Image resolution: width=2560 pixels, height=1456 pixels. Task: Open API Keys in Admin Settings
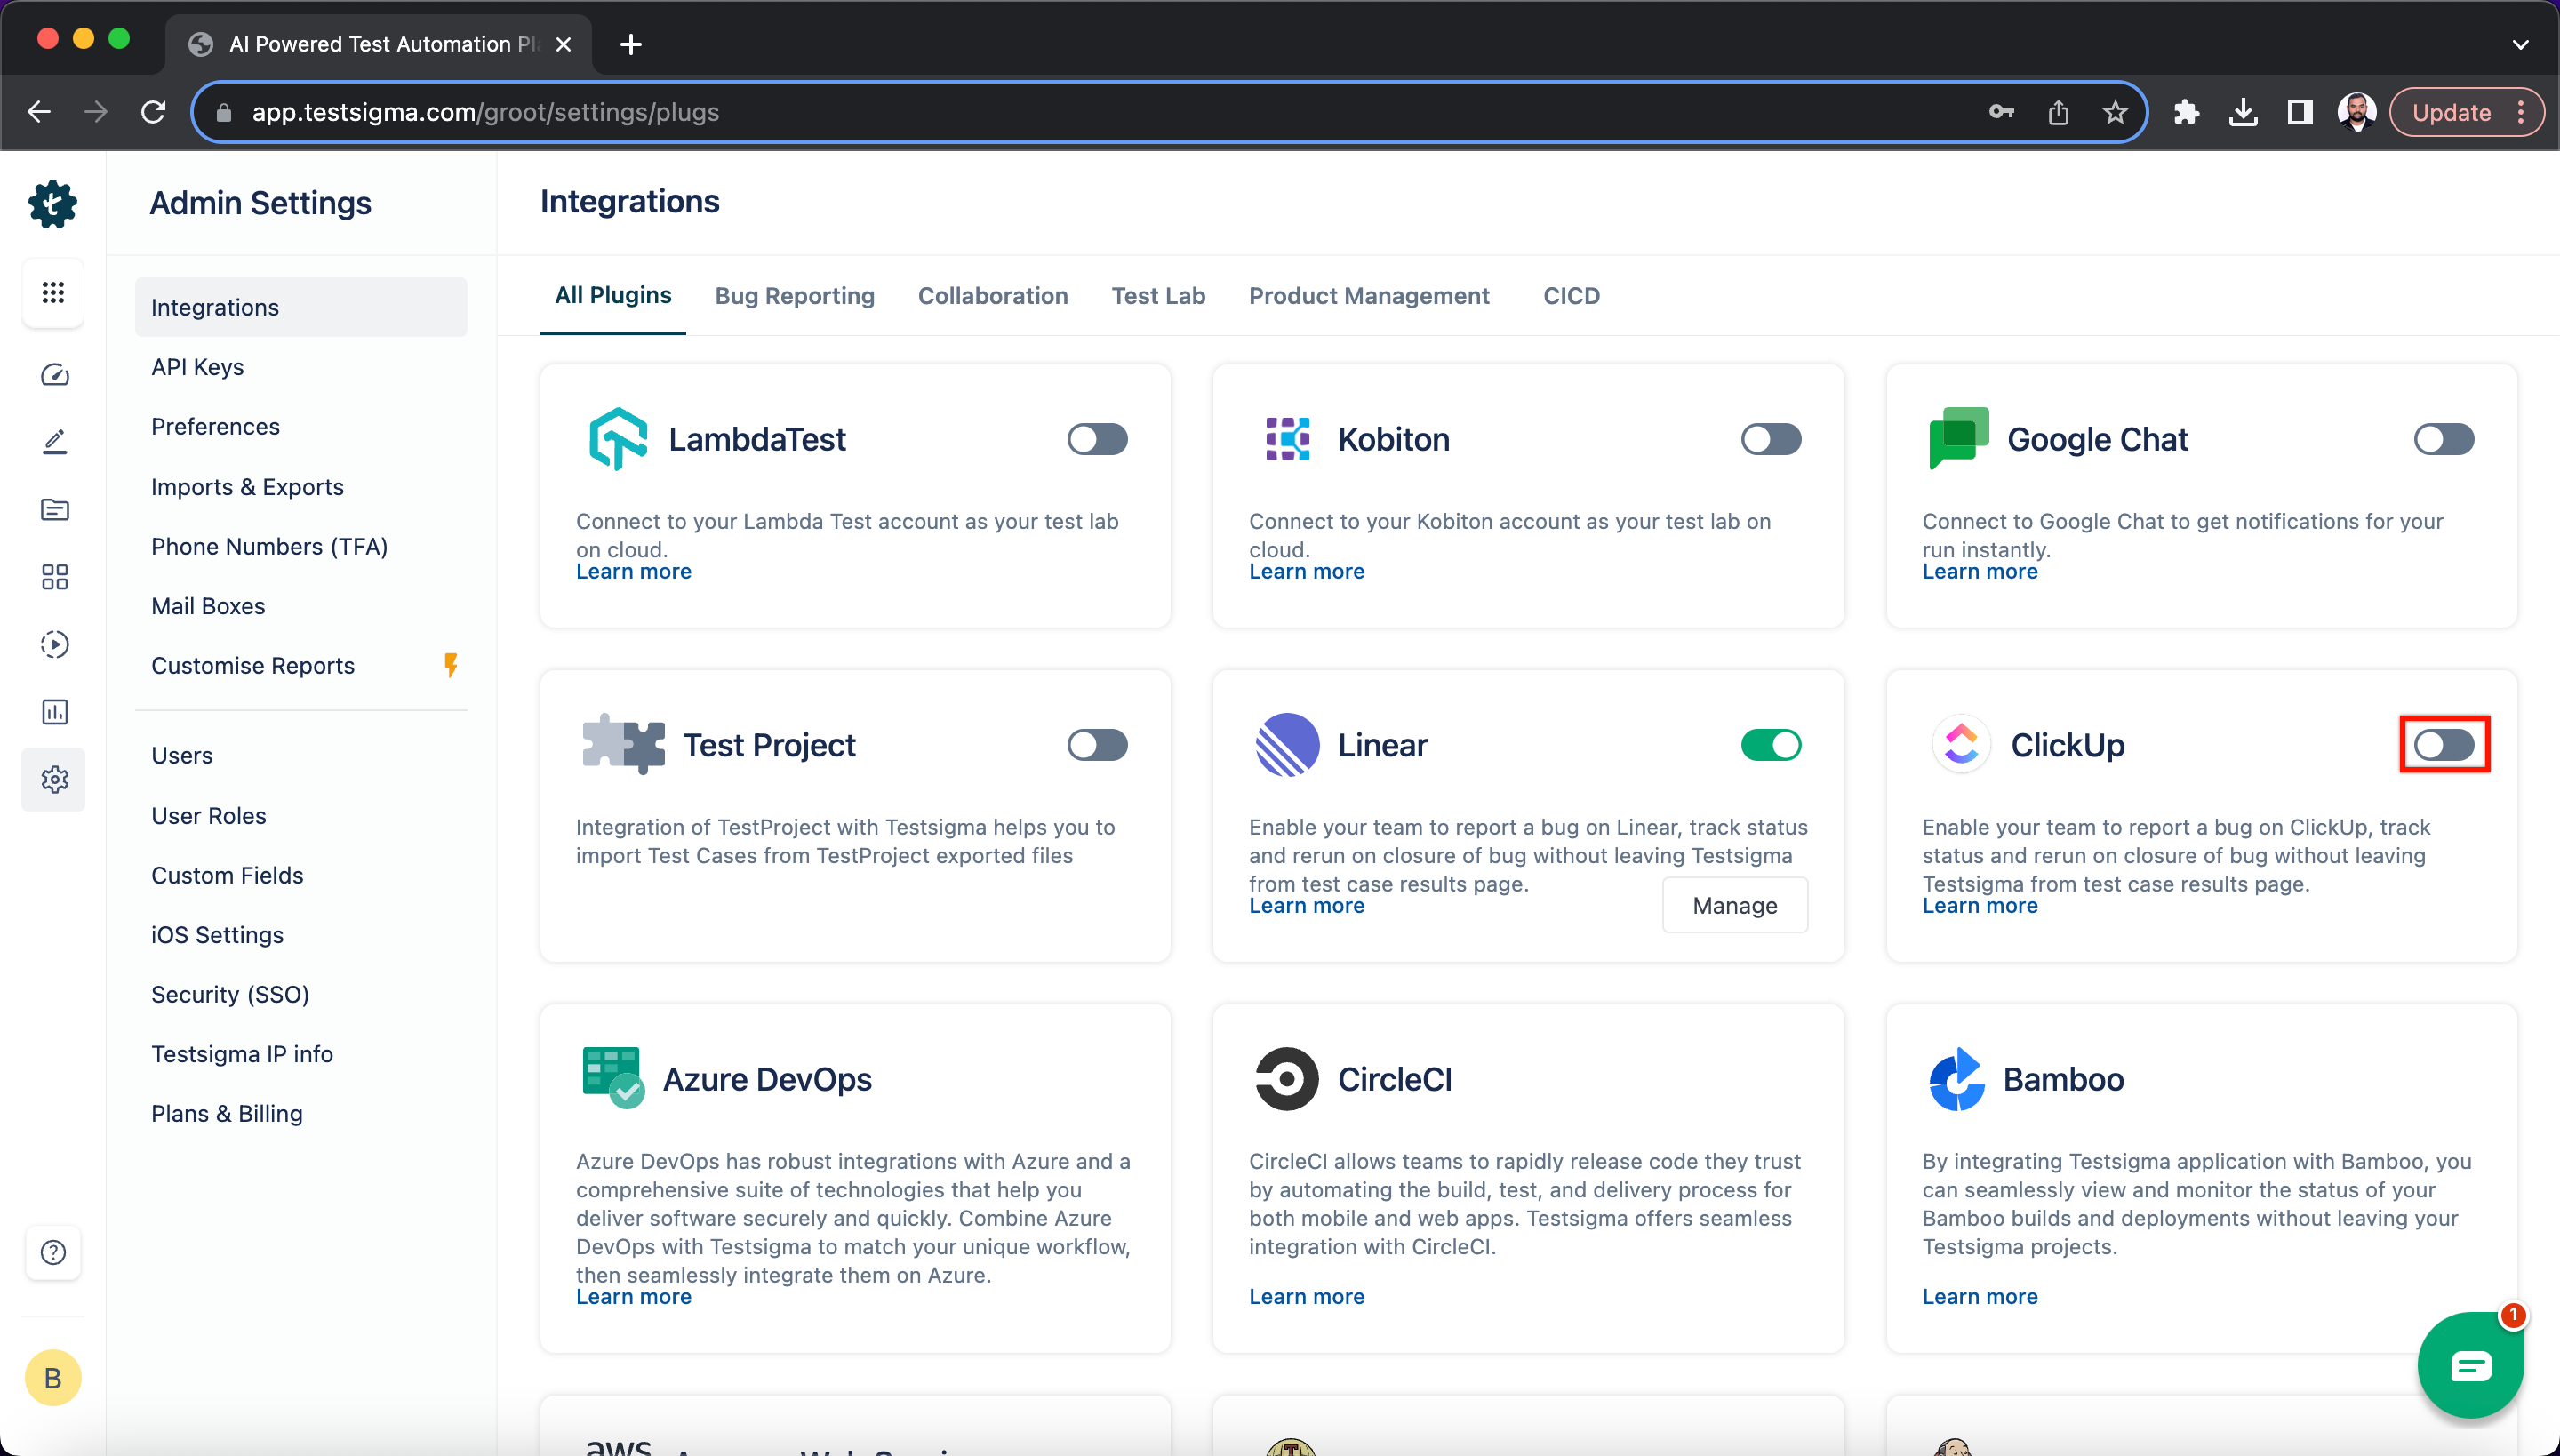300,367
